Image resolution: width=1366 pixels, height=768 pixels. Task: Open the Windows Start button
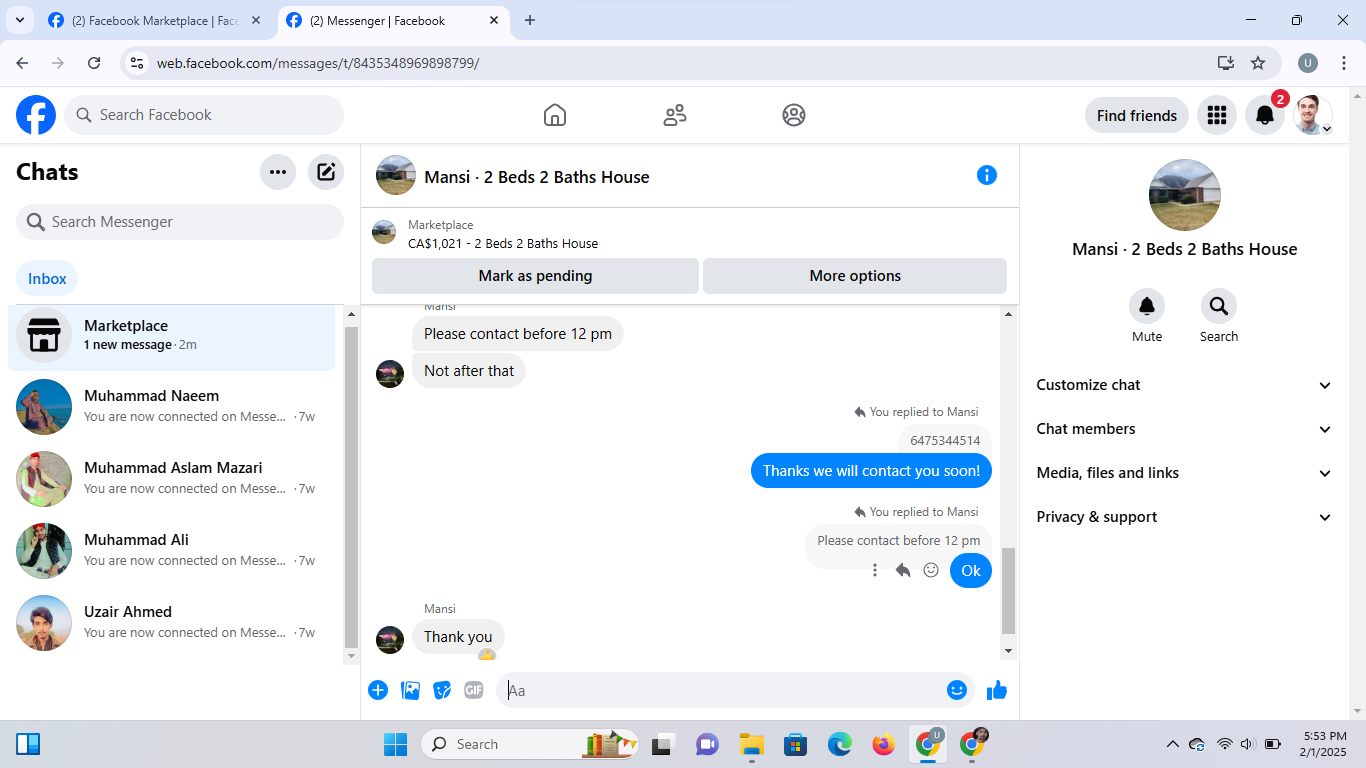(396, 744)
